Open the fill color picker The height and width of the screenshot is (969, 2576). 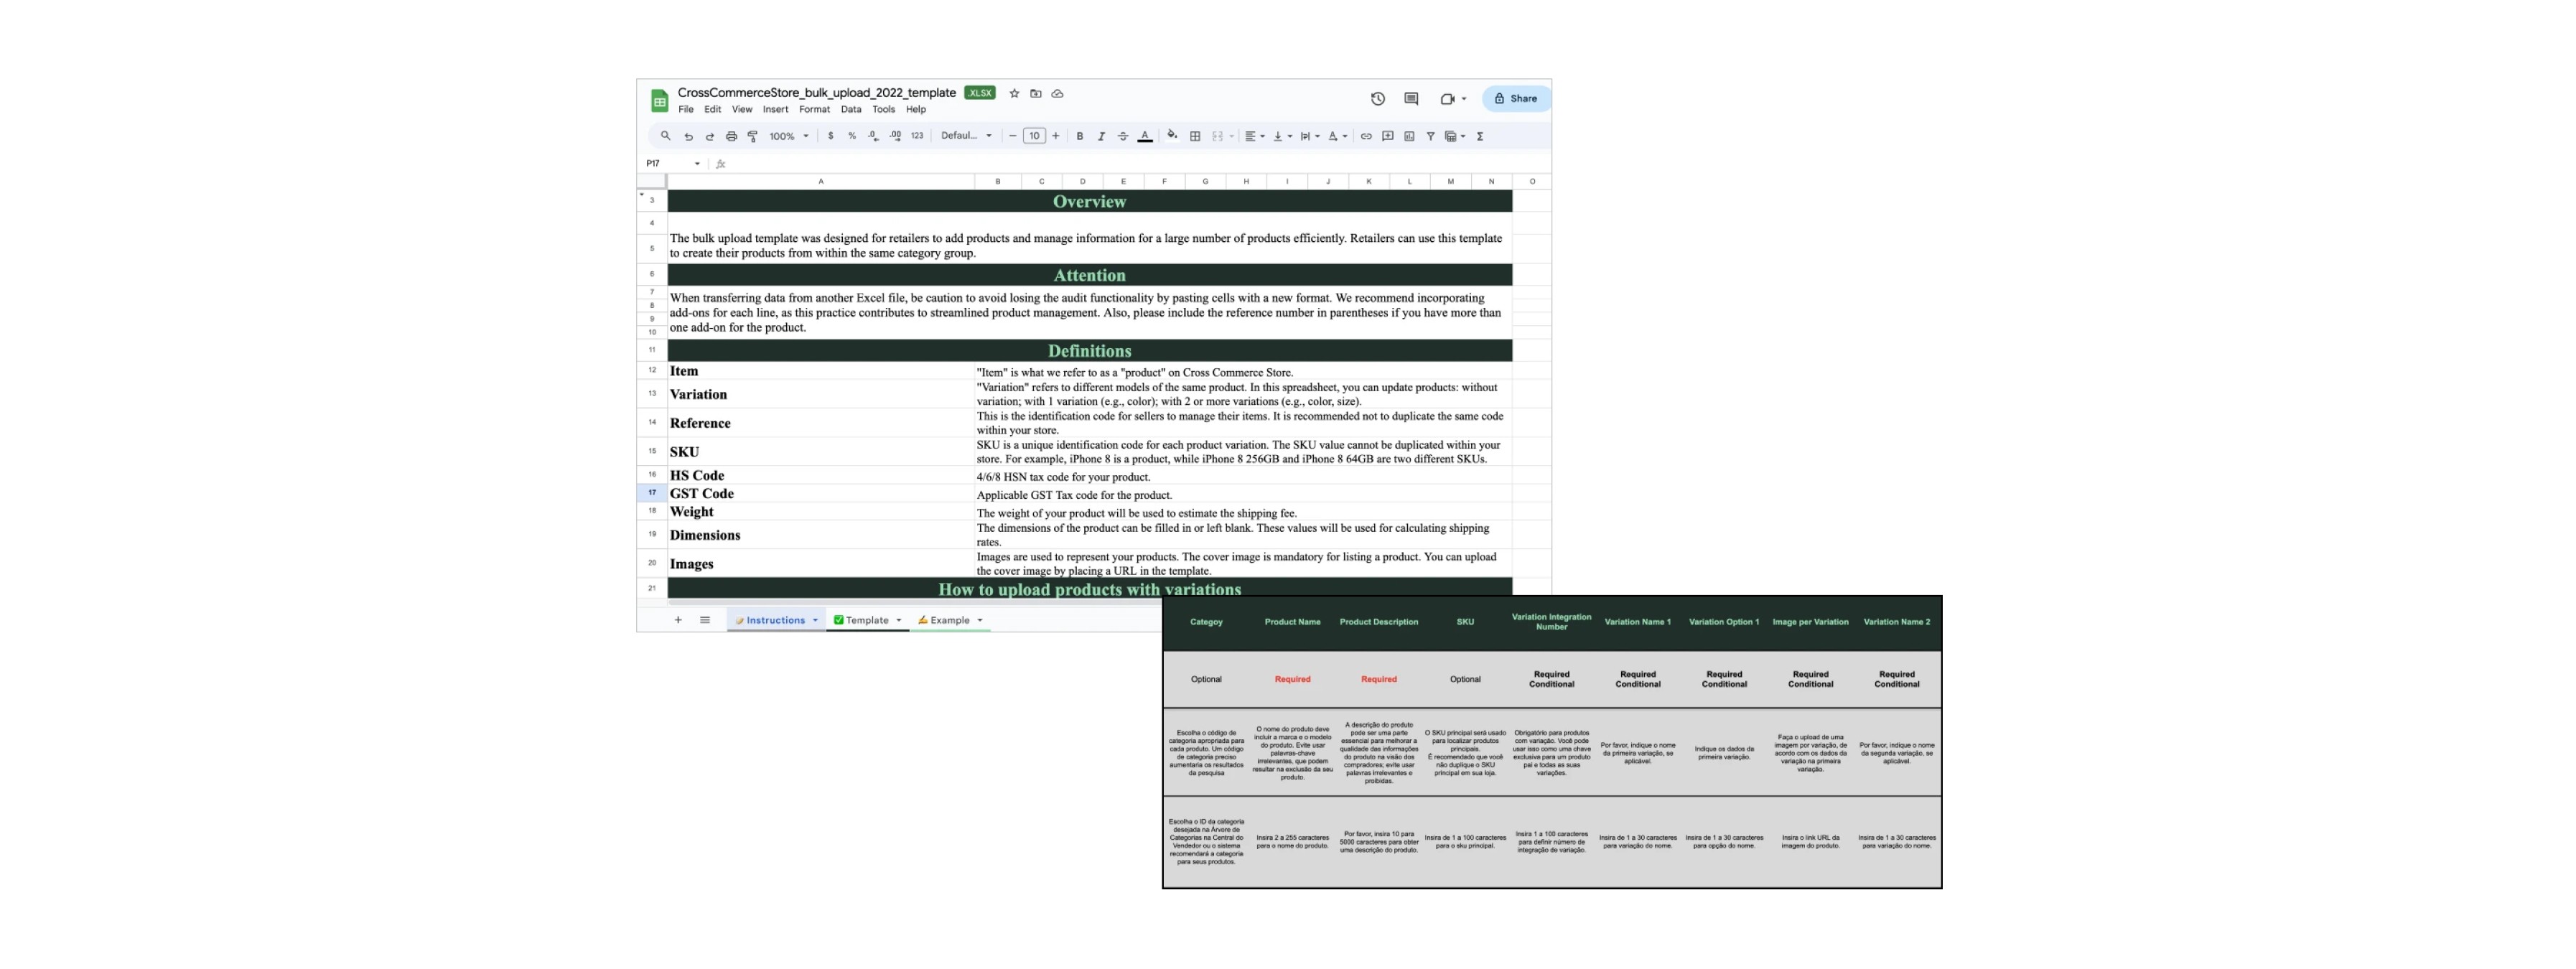(x=1172, y=136)
